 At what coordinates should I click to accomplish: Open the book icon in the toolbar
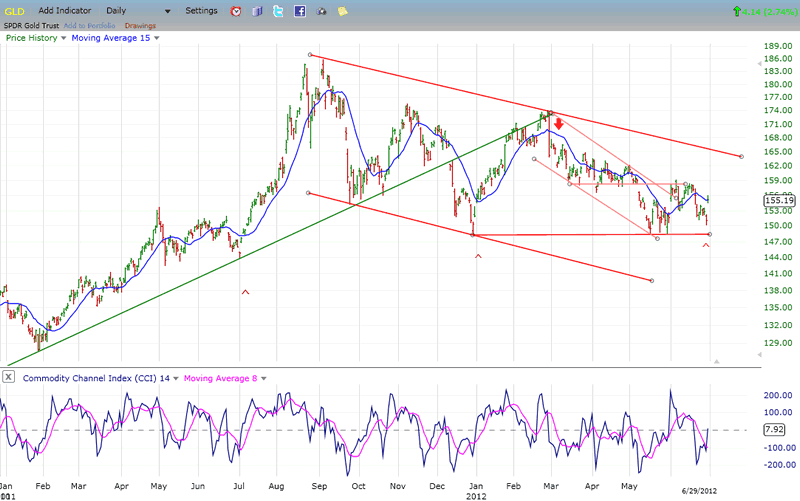[257, 11]
